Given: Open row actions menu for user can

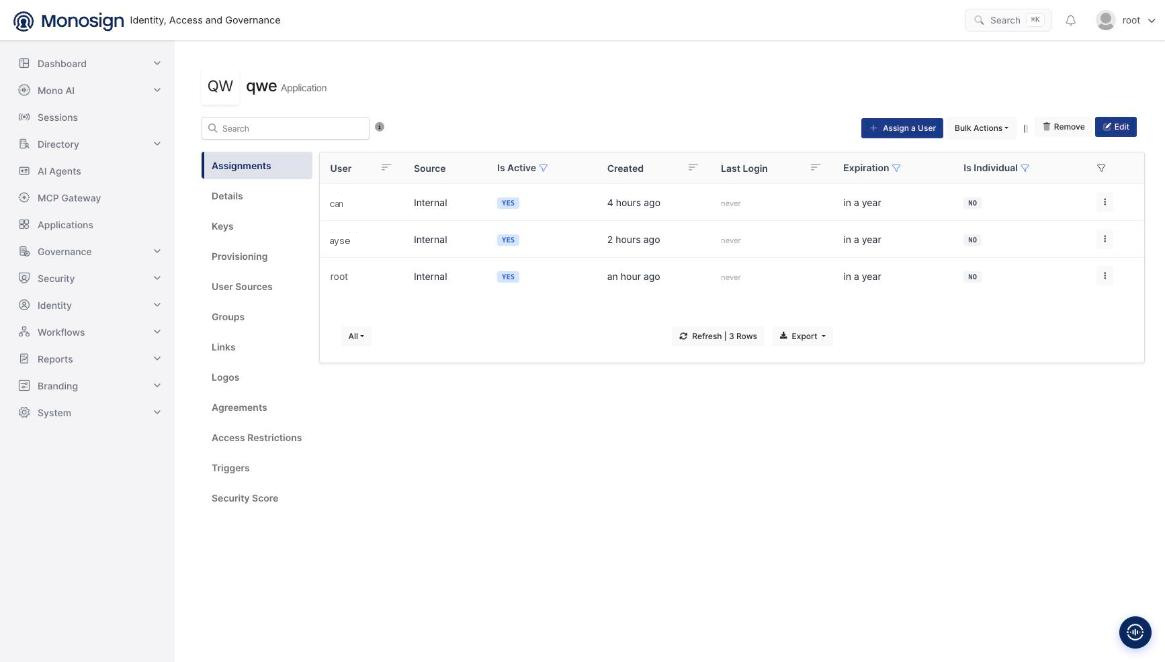Looking at the screenshot, I should pyautogui.click(x=1105, y=202).
